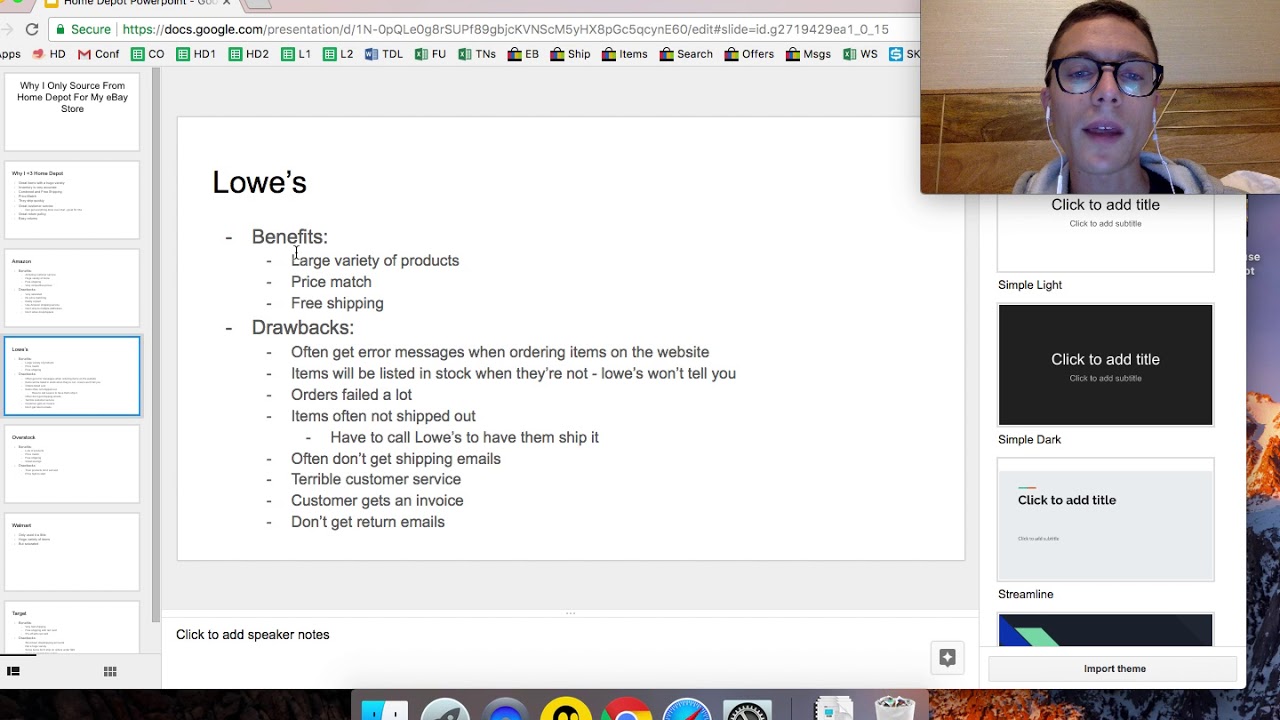The image size is (1280, 720).
Task: Click Often don't get shipping emails bullet
Action: 396,459
